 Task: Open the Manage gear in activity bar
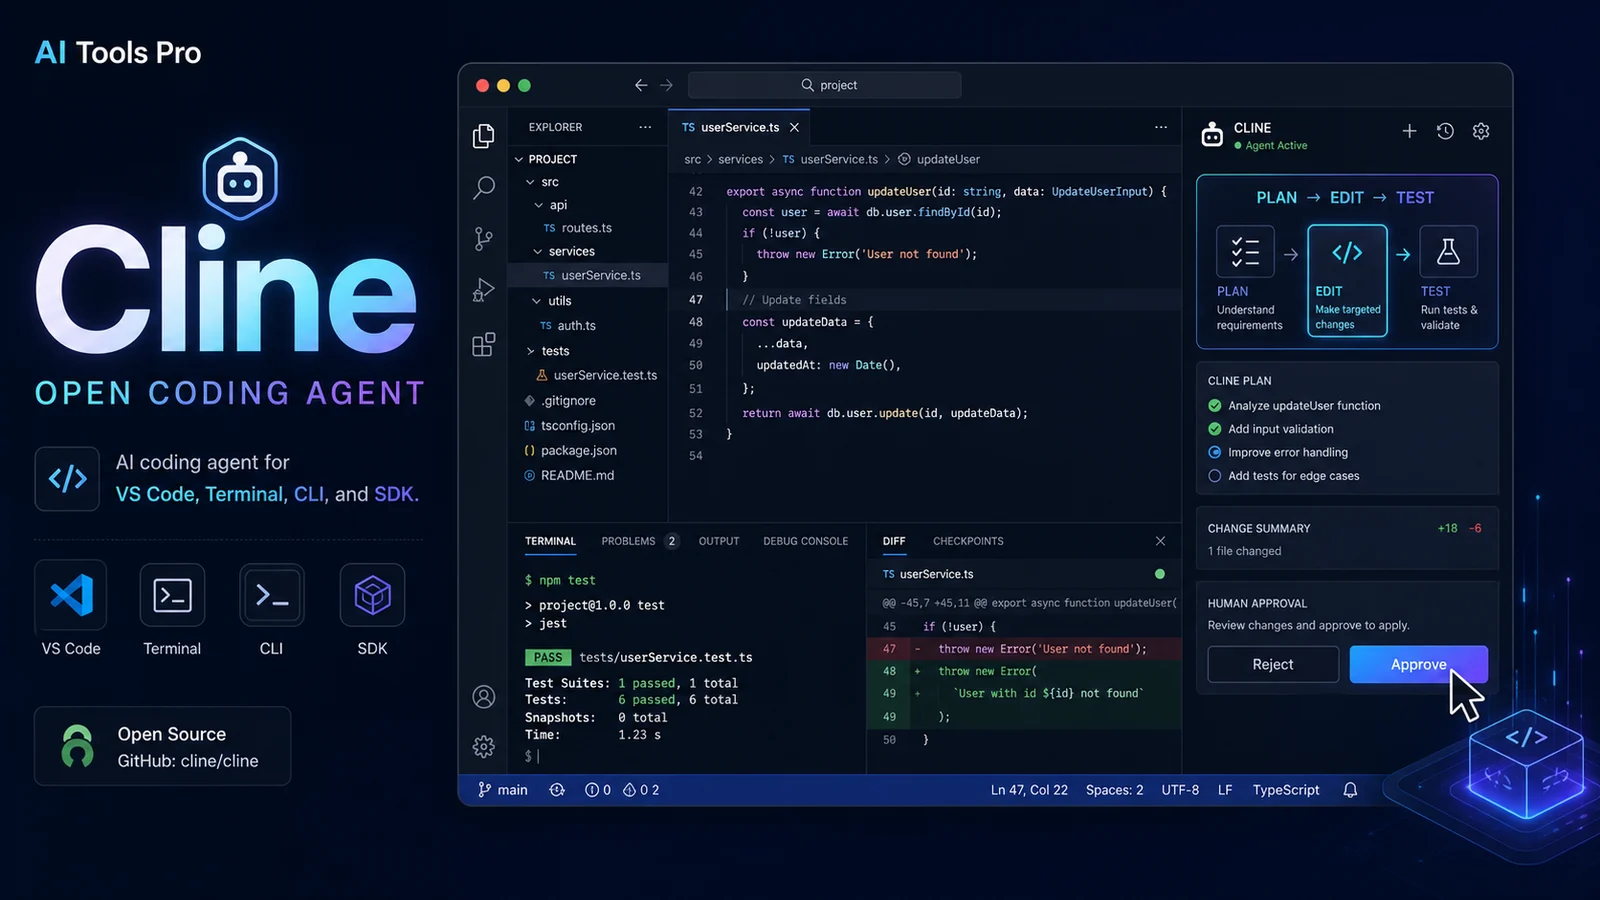(484, 746)
